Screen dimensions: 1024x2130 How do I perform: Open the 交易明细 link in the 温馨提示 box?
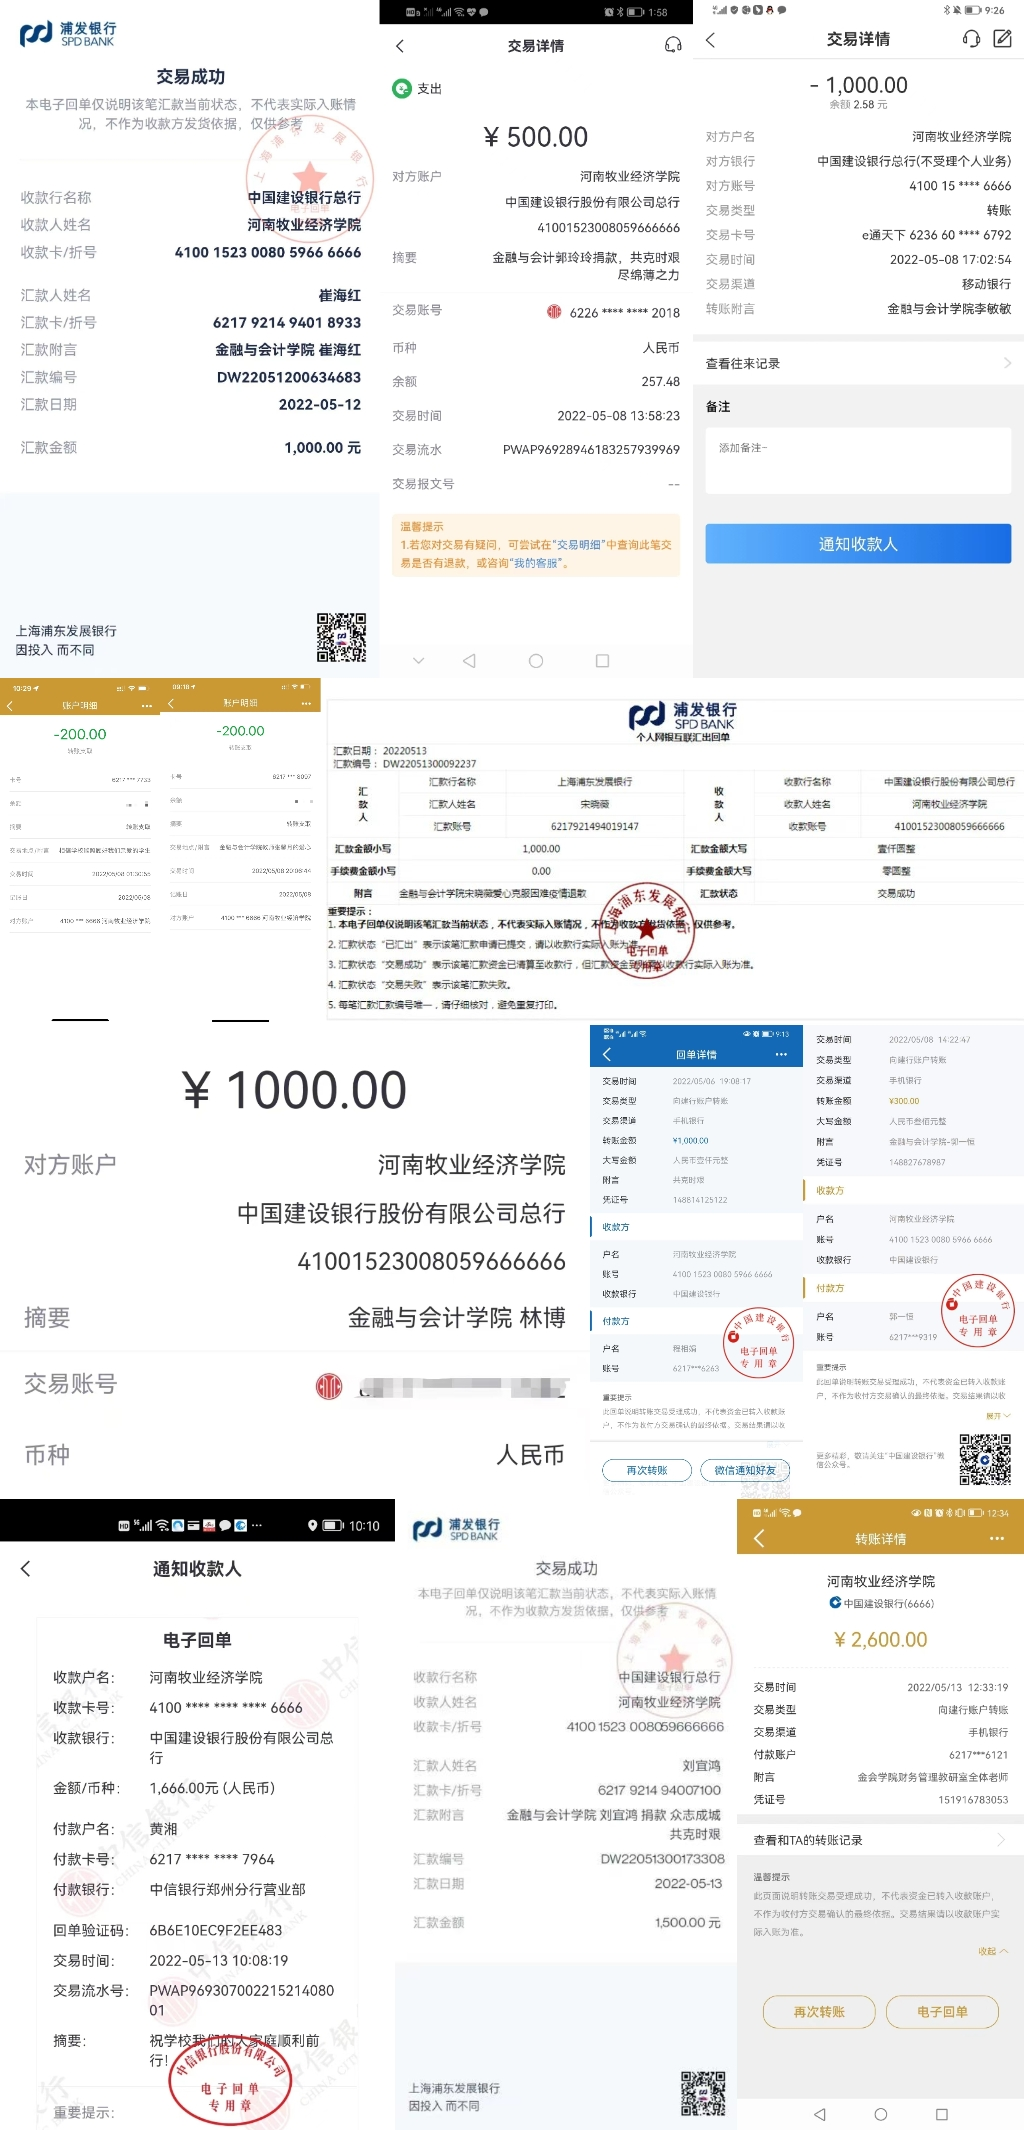click(581, 545)
